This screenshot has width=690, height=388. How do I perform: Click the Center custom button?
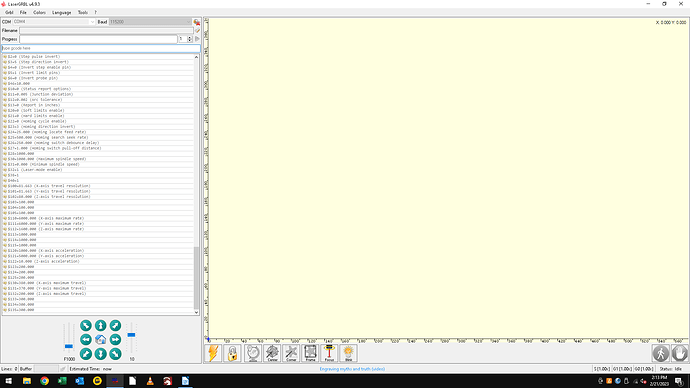tap(272, 353)
